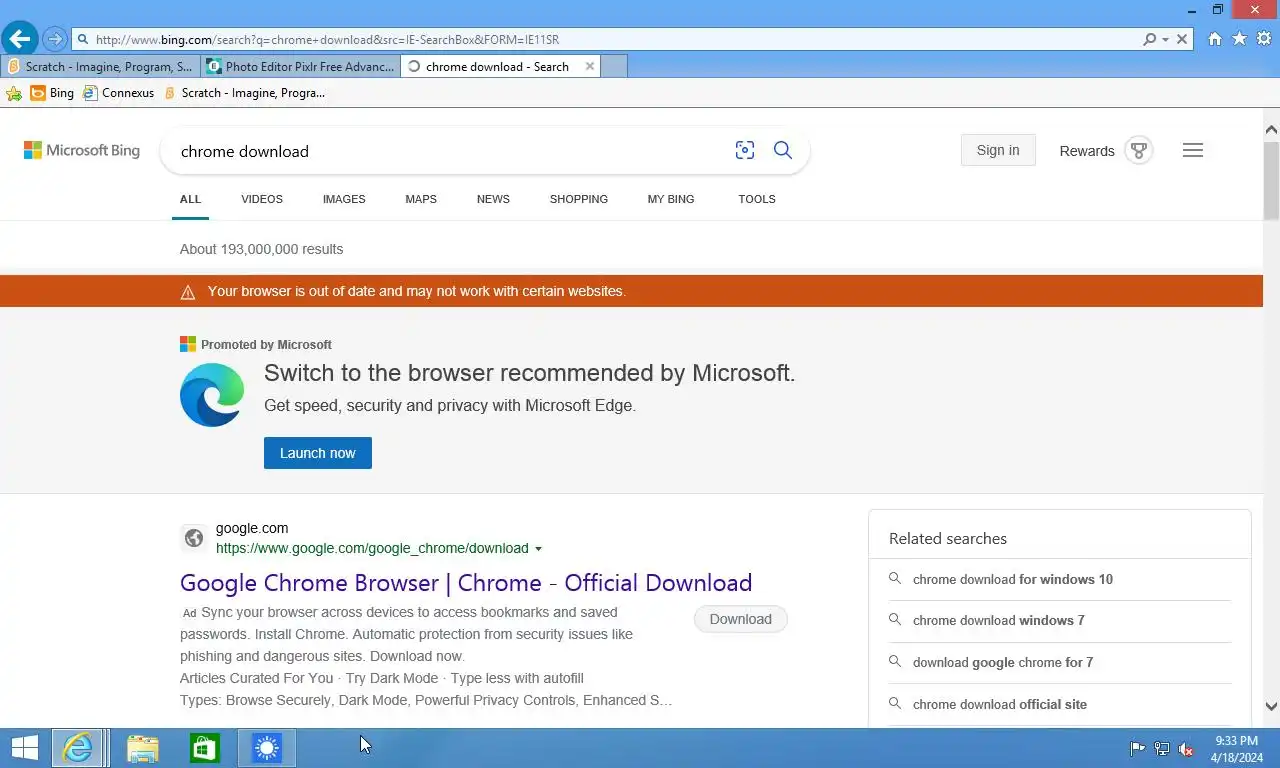Viewport: 1280px width, 768px height.
Task: Select related search chrome download for windows 10
Action: [1013, 579]
